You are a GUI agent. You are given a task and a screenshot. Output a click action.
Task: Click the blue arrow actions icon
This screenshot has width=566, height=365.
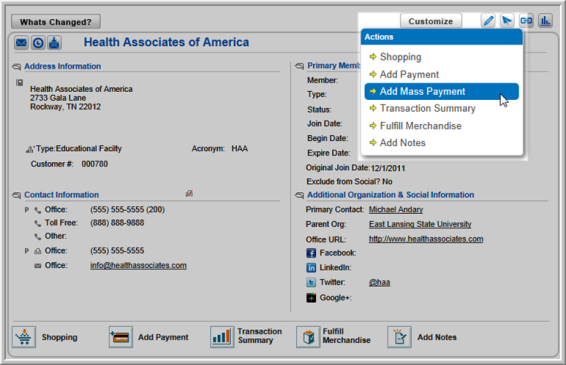point(507,21)
